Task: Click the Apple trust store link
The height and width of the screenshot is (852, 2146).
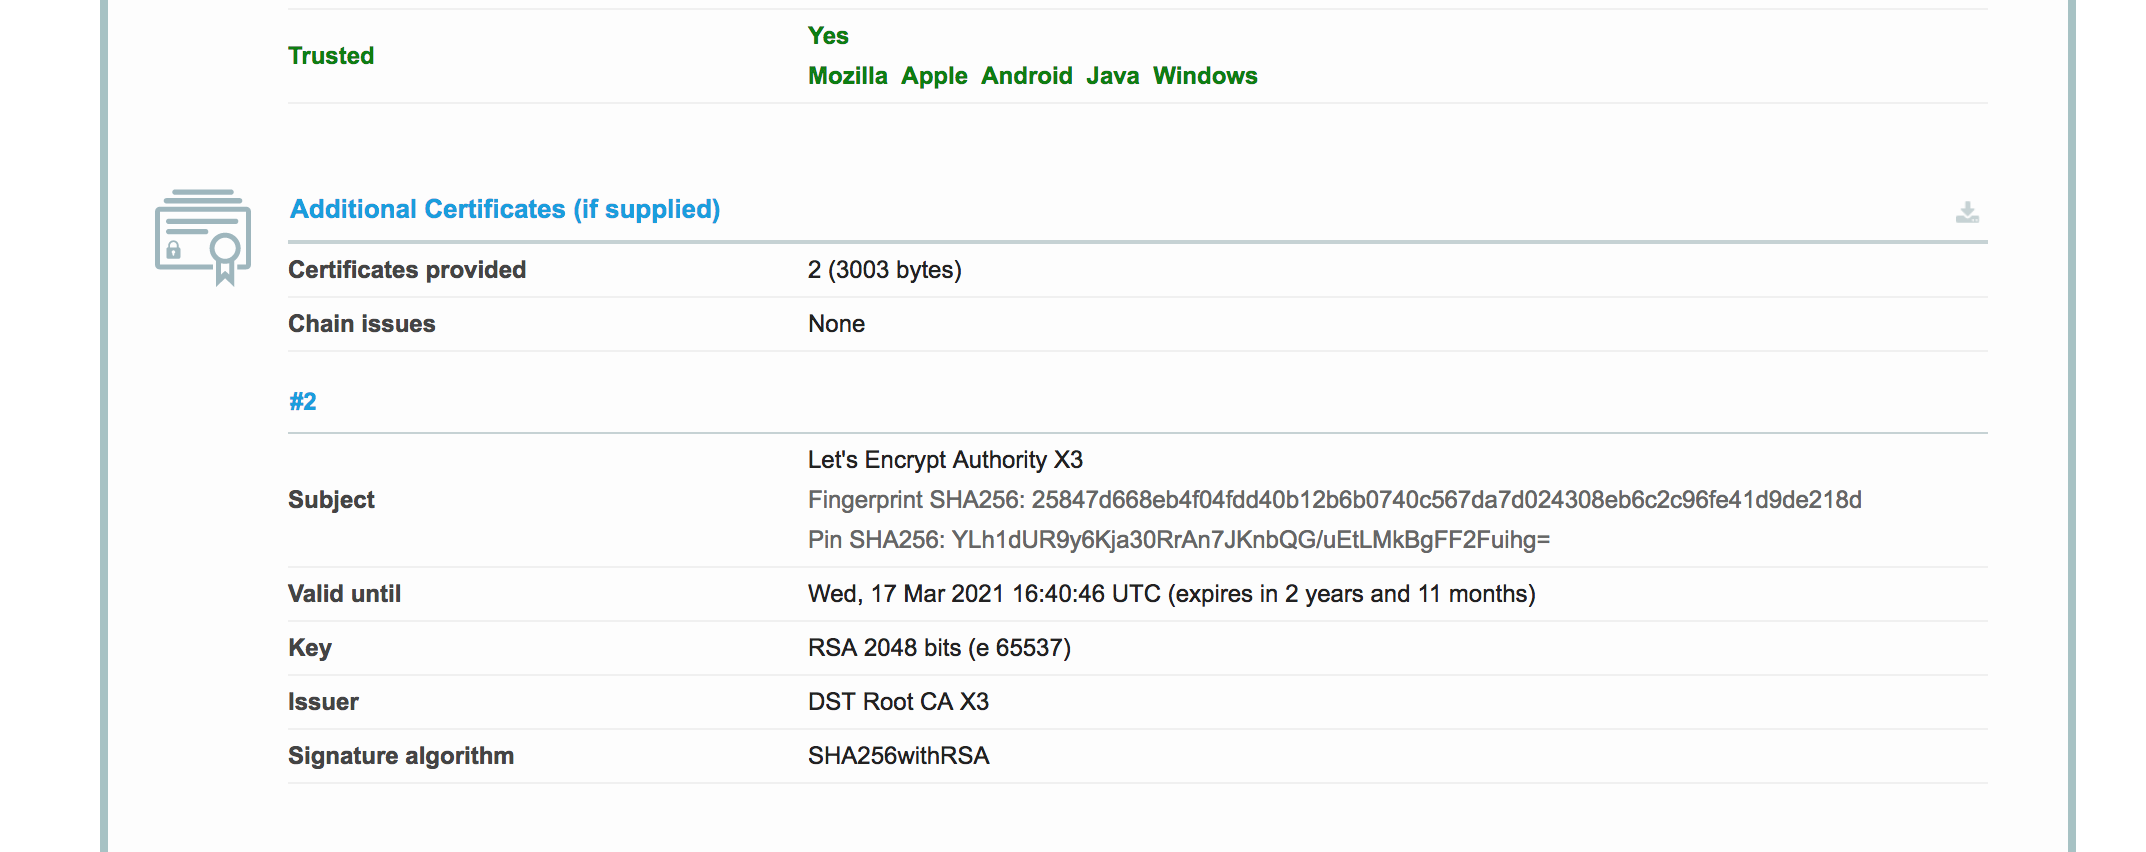Action: (x=934, y=76)
